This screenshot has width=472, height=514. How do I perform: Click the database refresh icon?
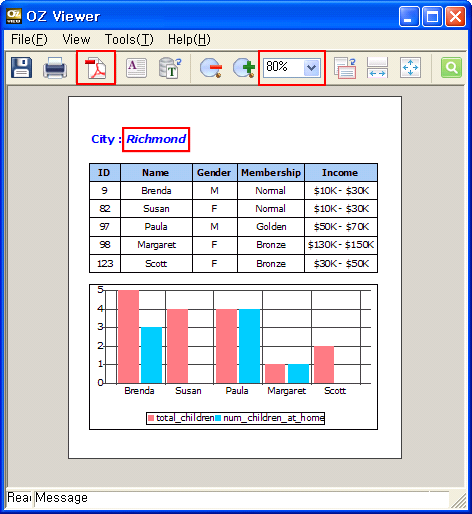pyautogui.click(x=170, y=68)
